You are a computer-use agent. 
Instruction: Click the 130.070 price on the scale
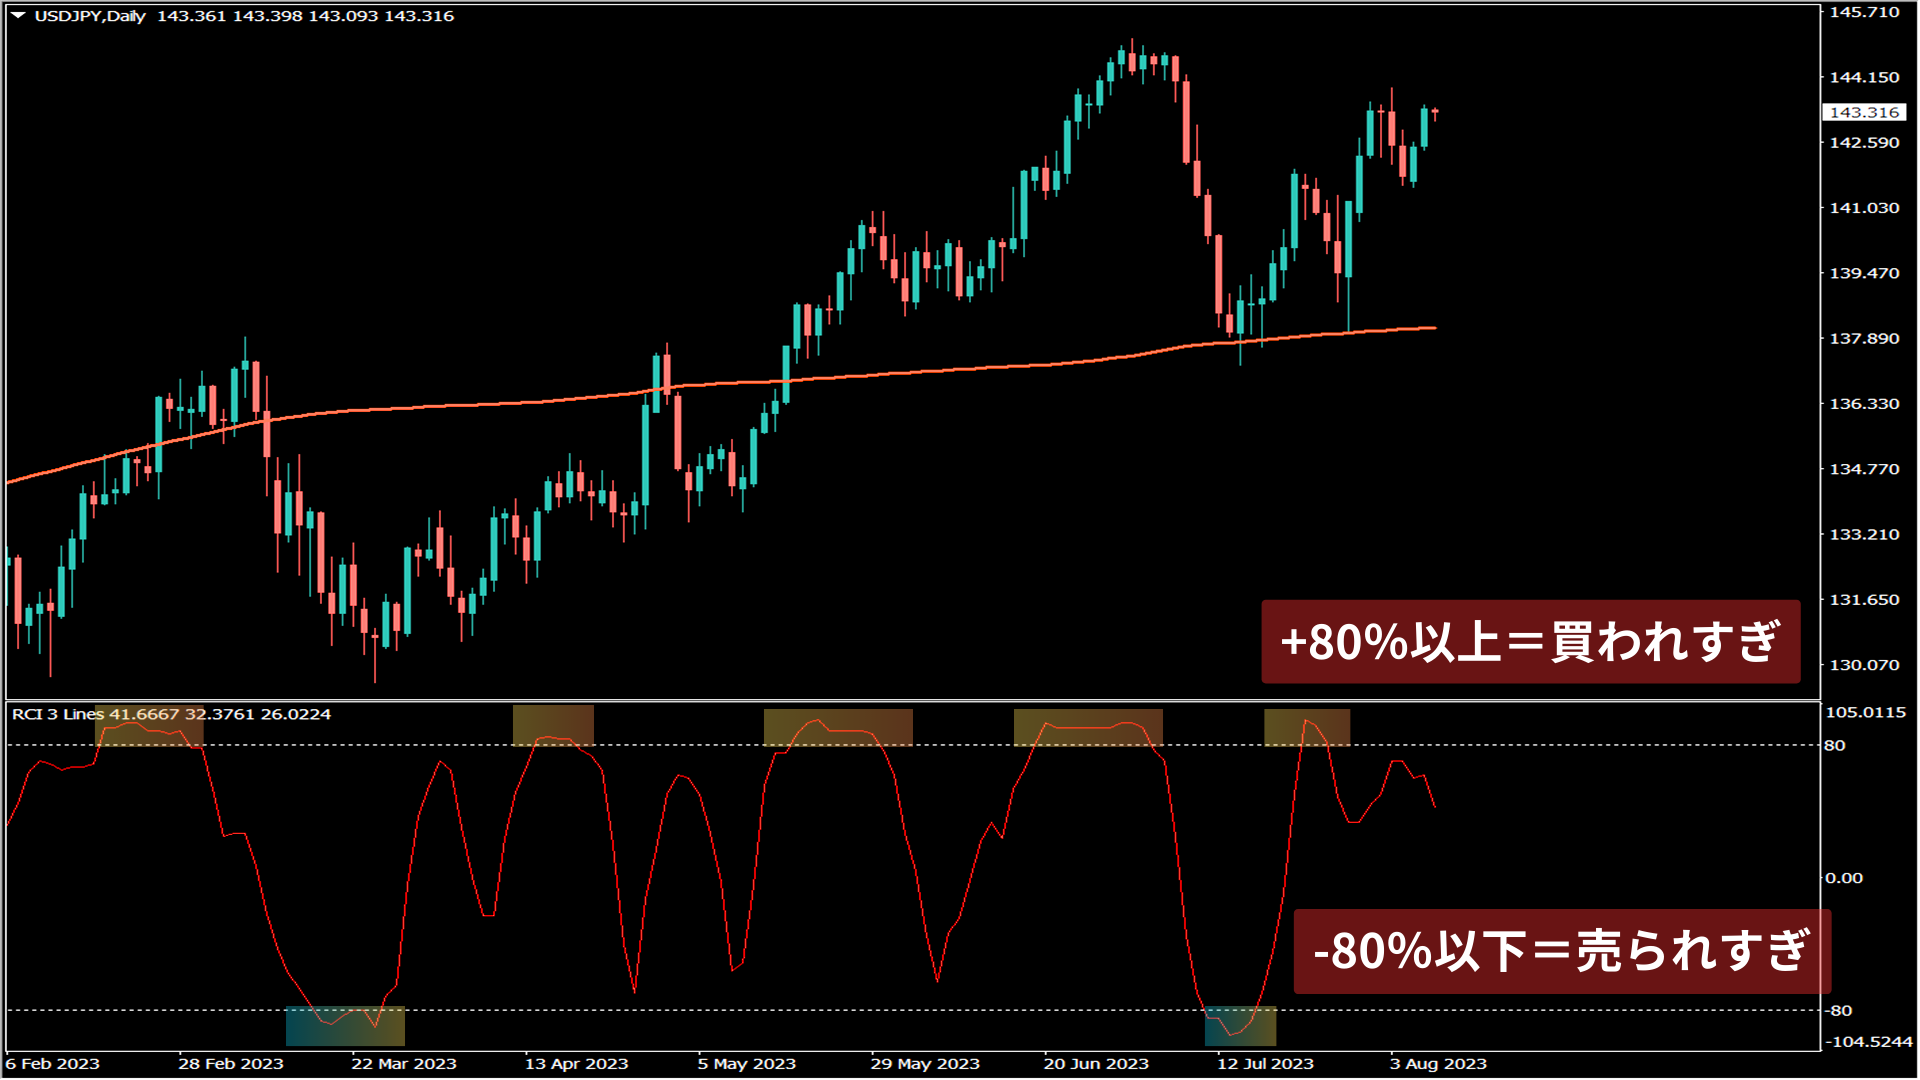1864,665
